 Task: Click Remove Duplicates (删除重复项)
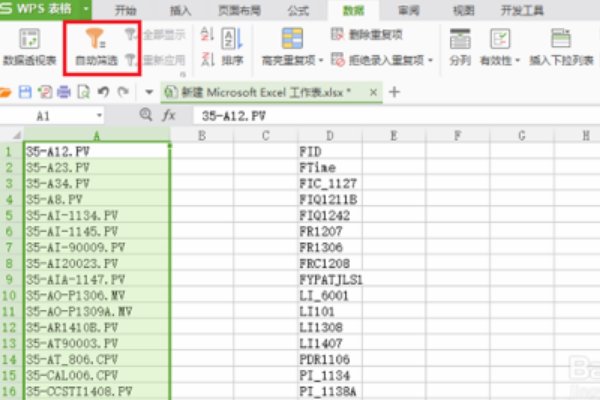(367, 35)
